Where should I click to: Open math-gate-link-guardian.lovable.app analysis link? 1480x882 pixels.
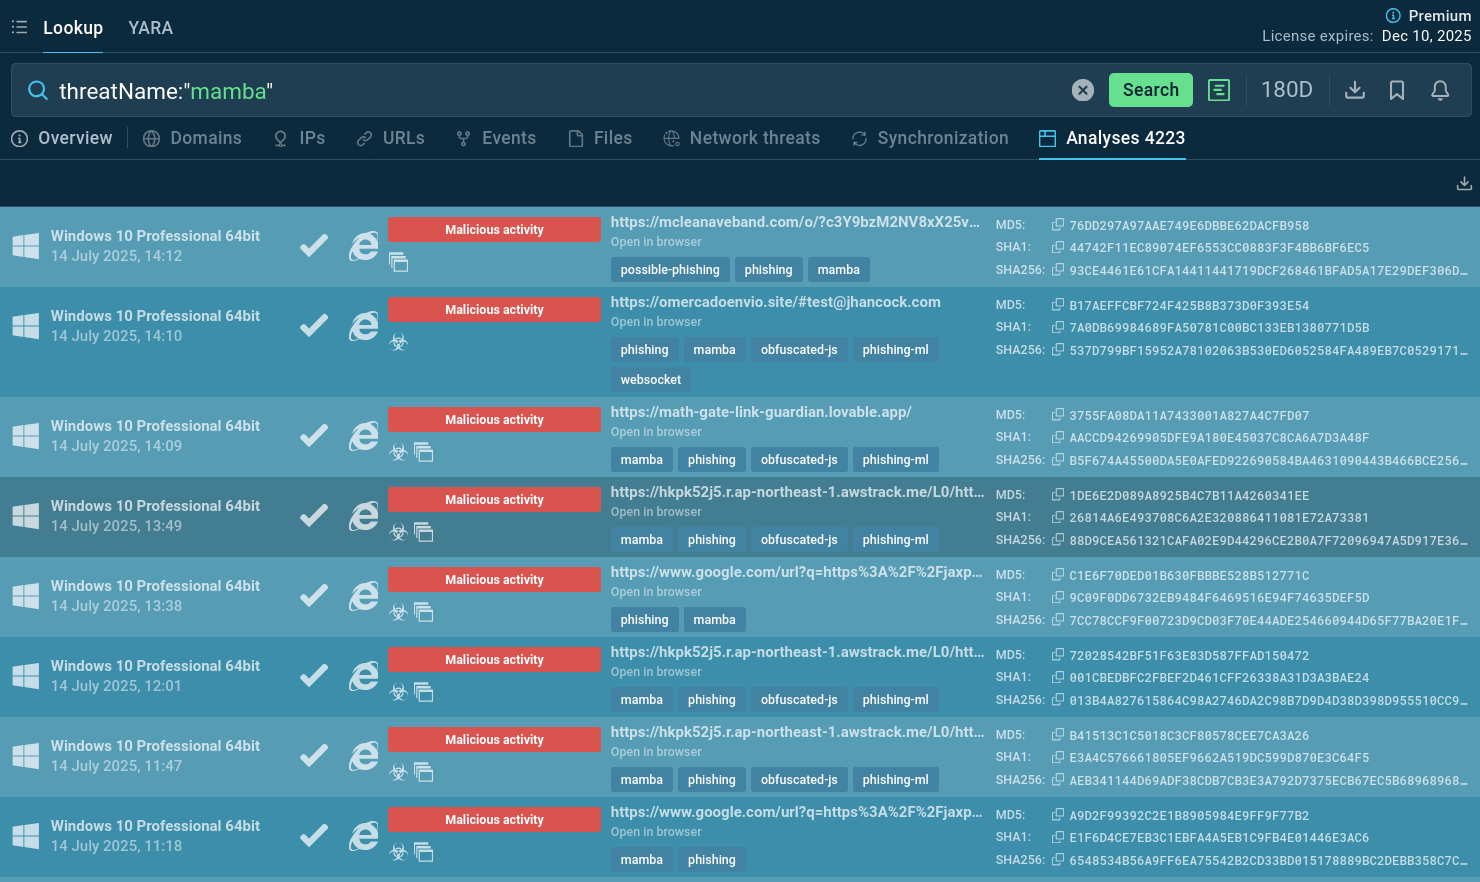(x=760, y=412)
